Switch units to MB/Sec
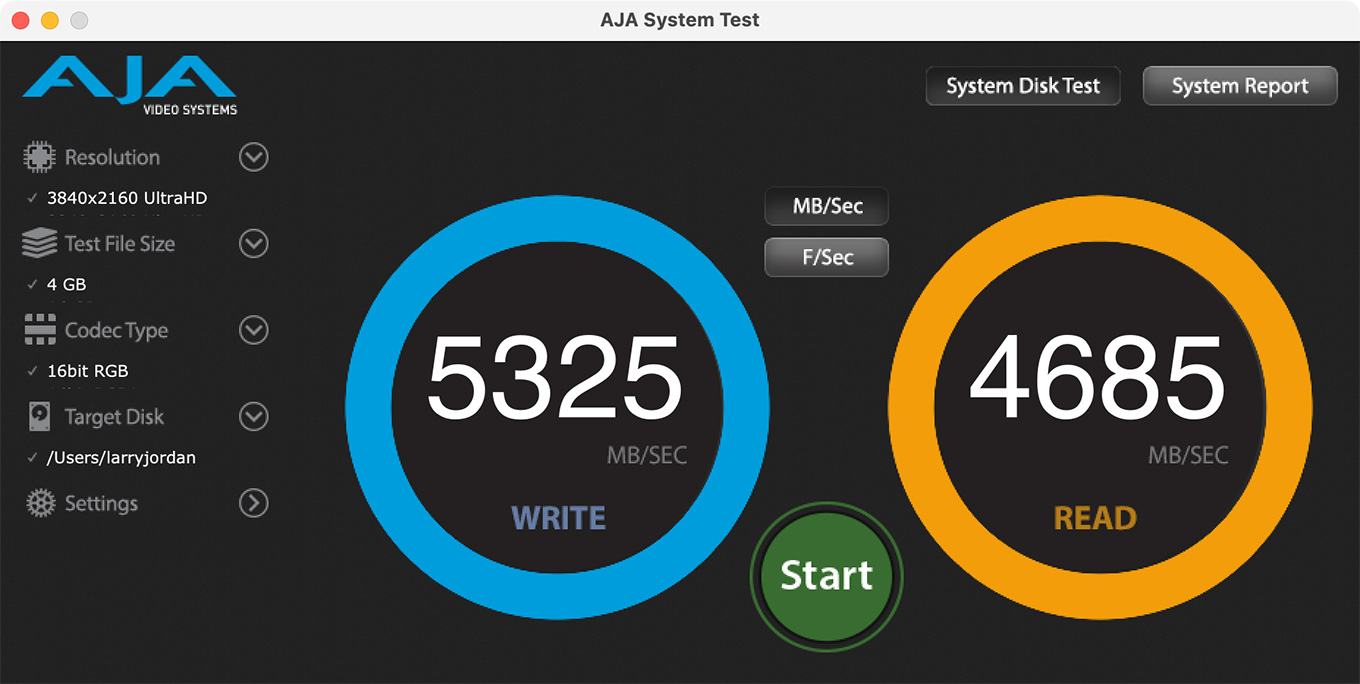The height and width of the screenshot is (684, 1360). 827,207
